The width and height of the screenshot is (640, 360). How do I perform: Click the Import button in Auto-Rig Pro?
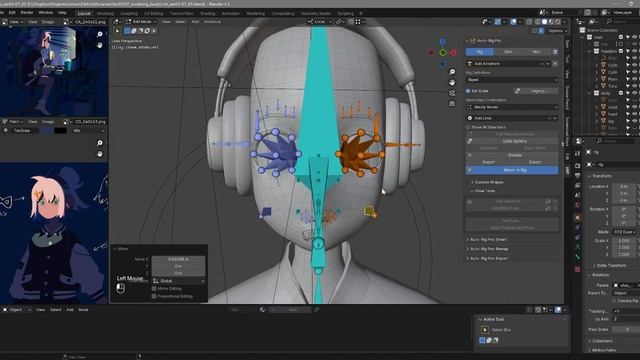click(x=489, y=162)
